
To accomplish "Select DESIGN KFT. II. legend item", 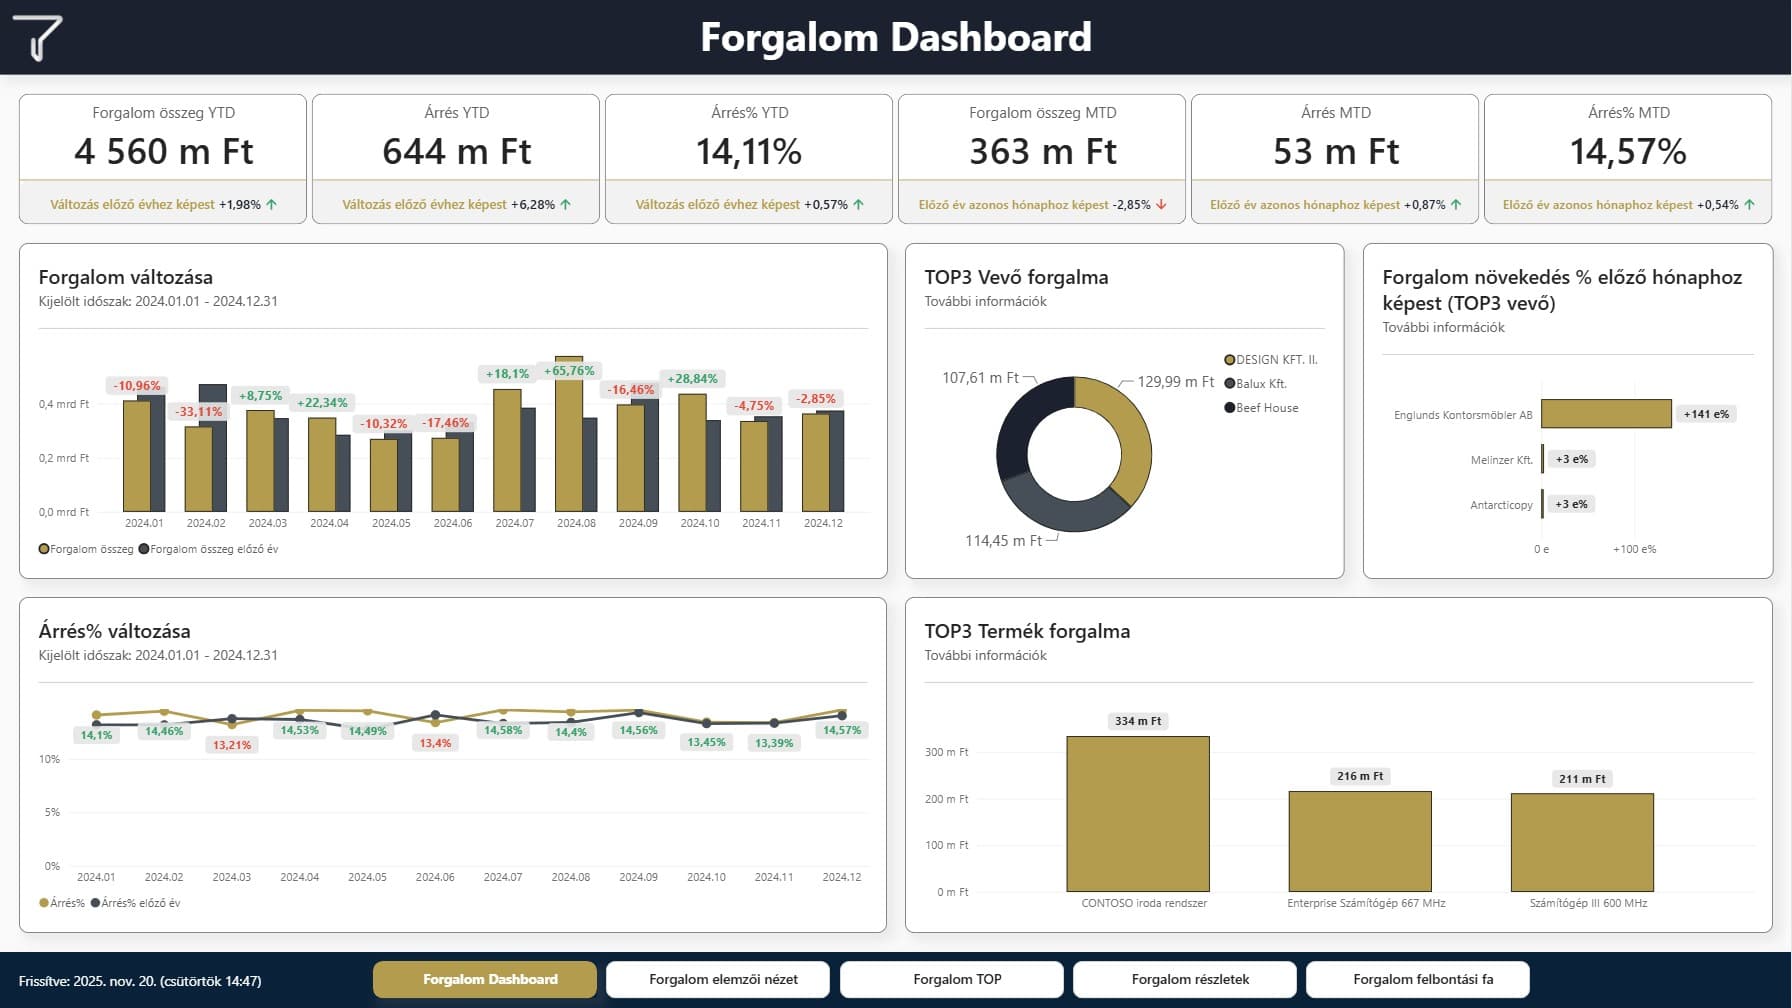I will tap(1271, 360).
